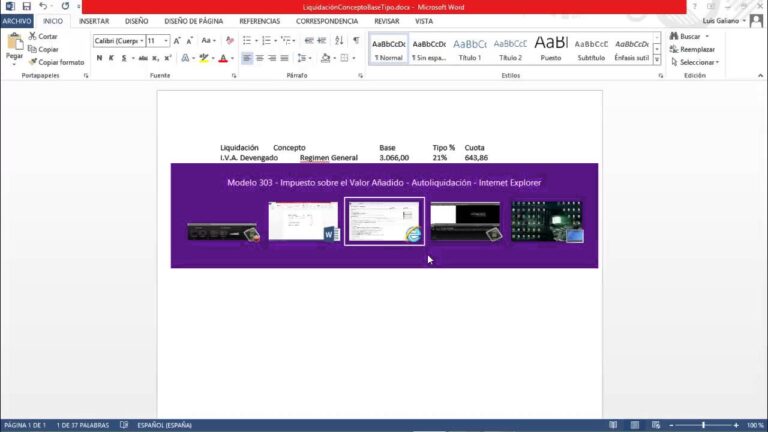Toggle italic (K) formatting
Viewport: 768px width, 432px height.
click(111, 58)
